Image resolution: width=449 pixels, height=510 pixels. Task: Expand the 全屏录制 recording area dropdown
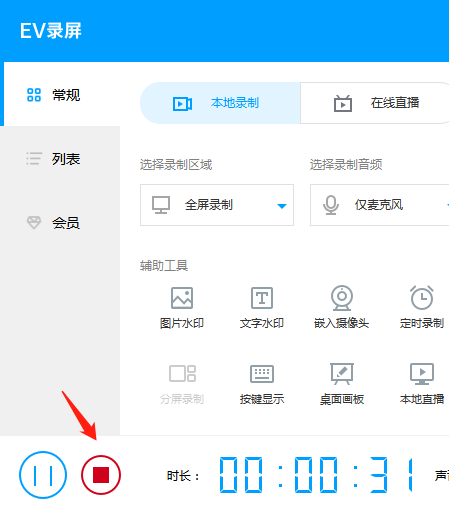217,205
